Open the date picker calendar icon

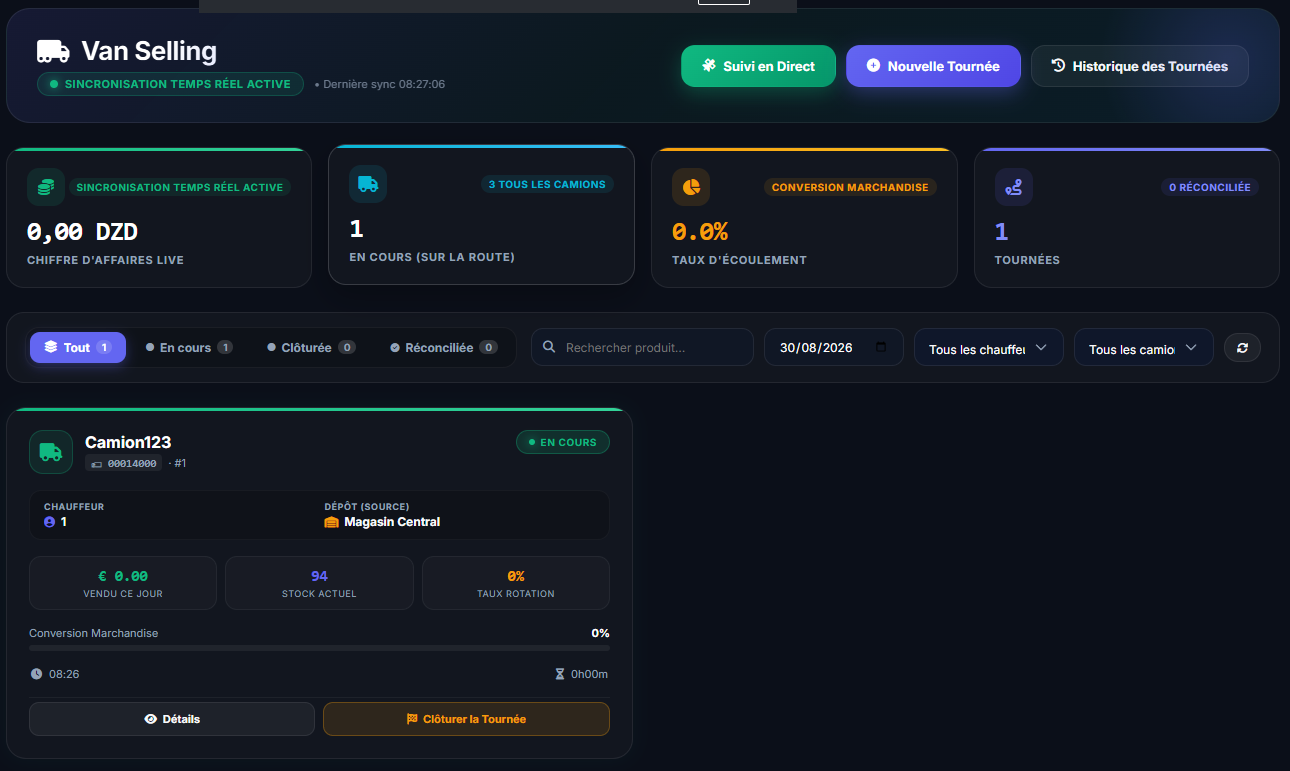coord(881,347)
